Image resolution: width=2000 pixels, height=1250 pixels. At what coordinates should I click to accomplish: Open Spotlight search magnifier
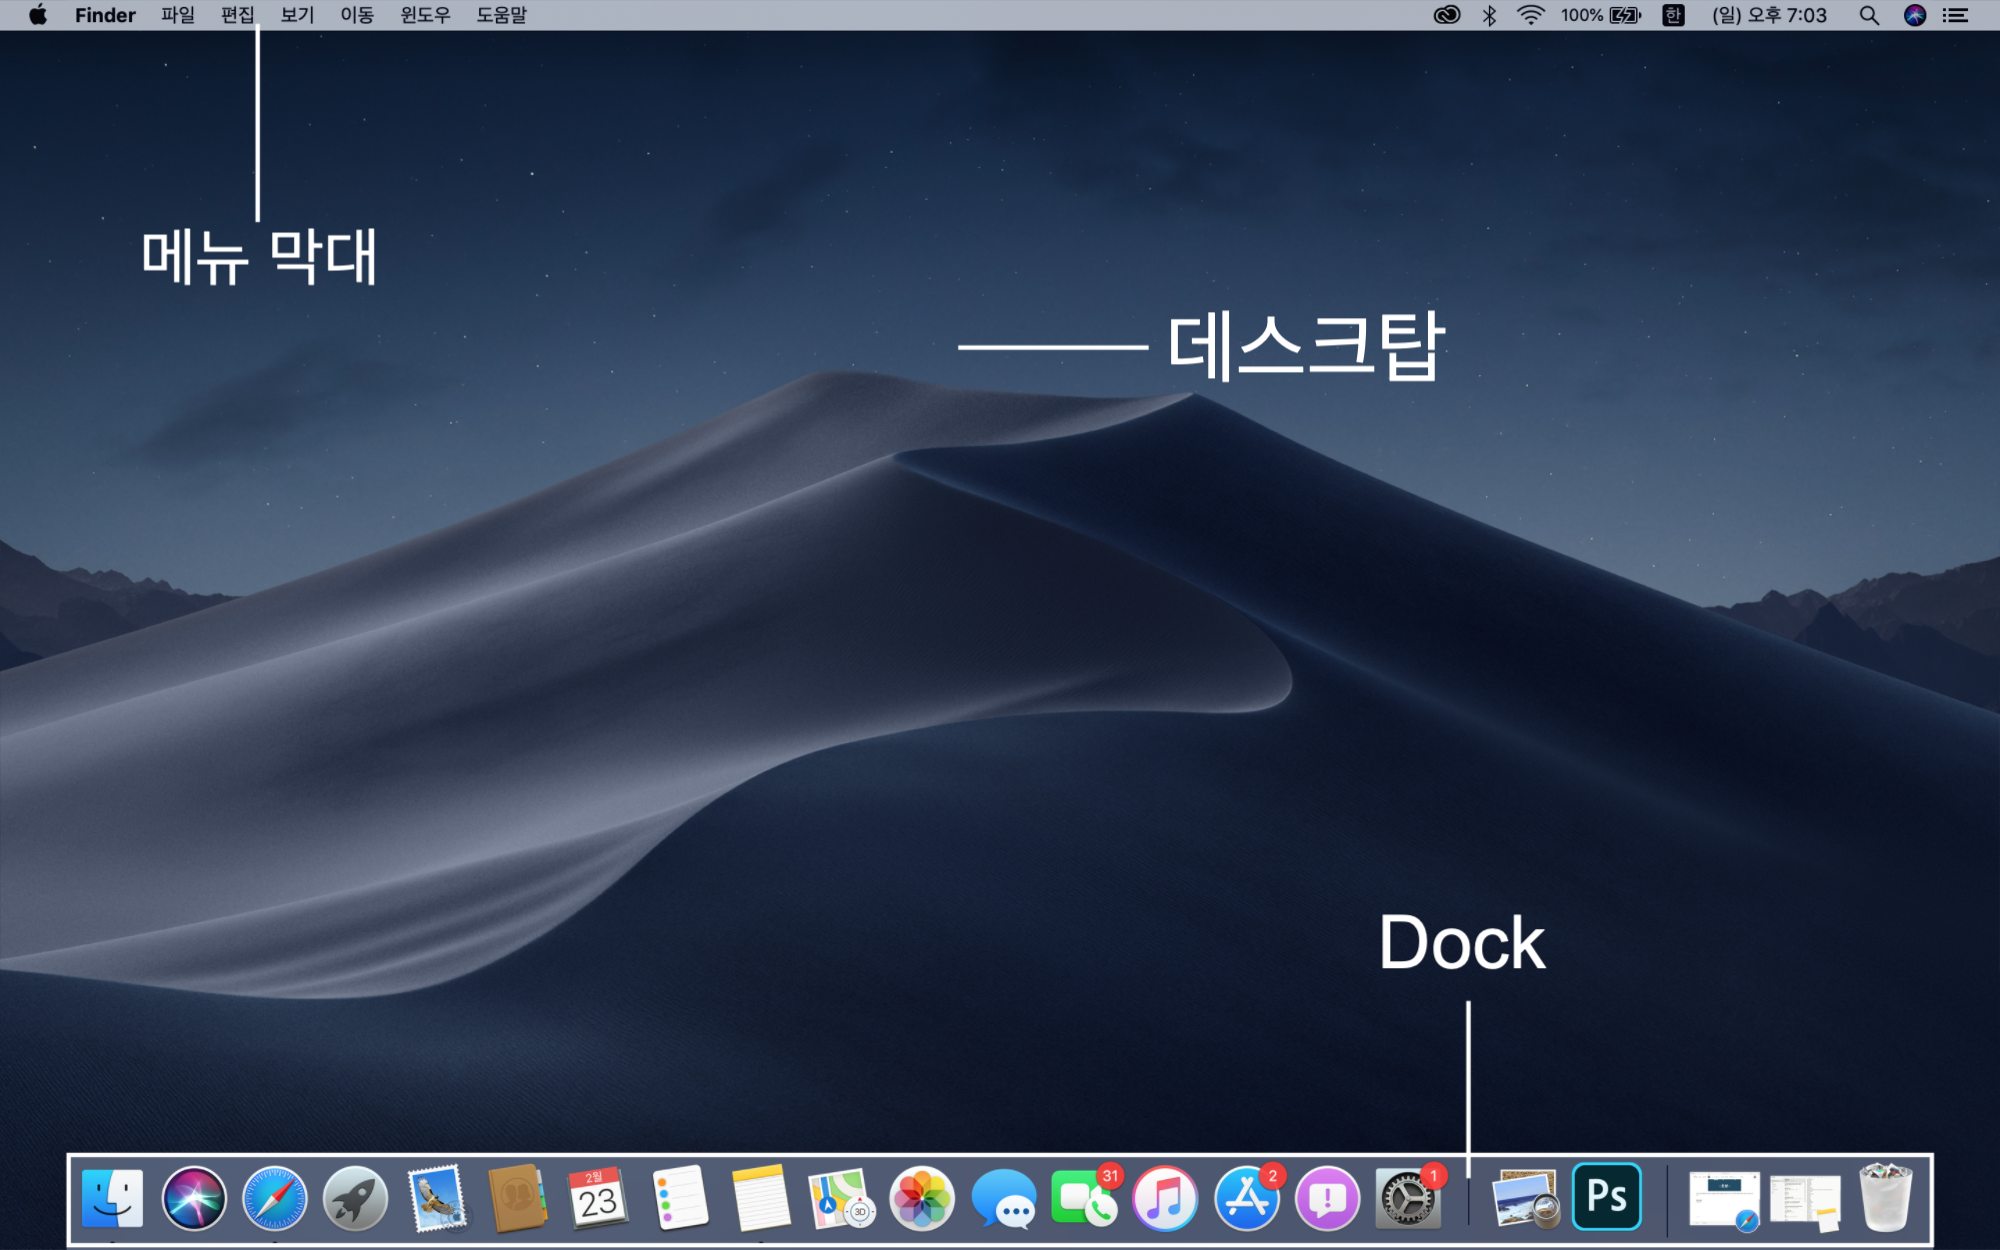pyautogui.click(x=1868, y=15)
